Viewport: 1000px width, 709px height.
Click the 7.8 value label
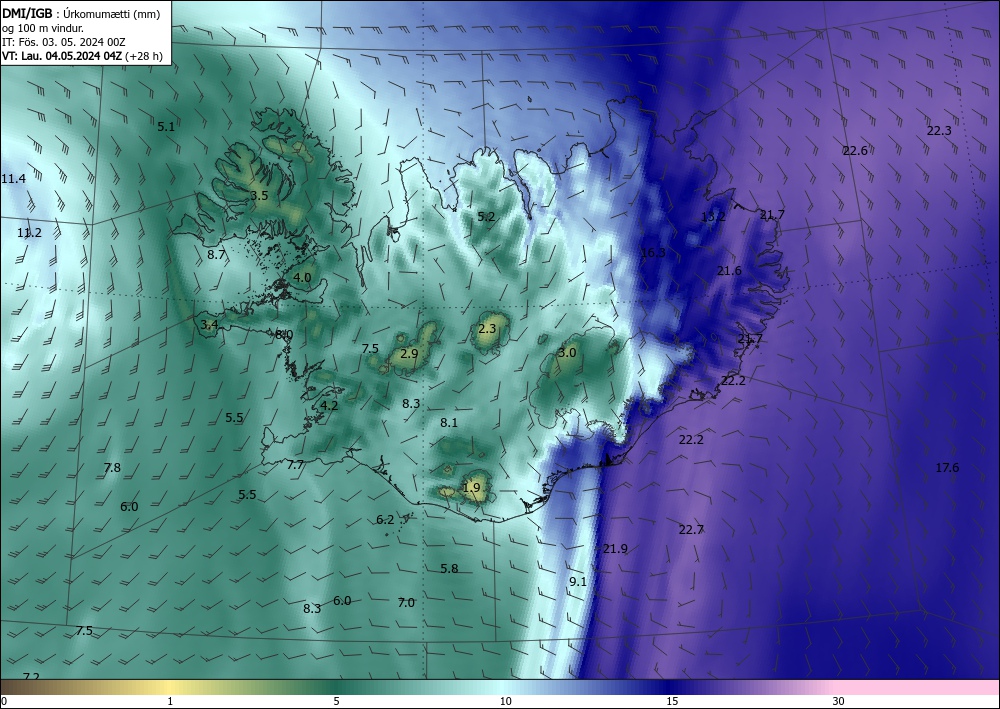[x=112, y=468]
